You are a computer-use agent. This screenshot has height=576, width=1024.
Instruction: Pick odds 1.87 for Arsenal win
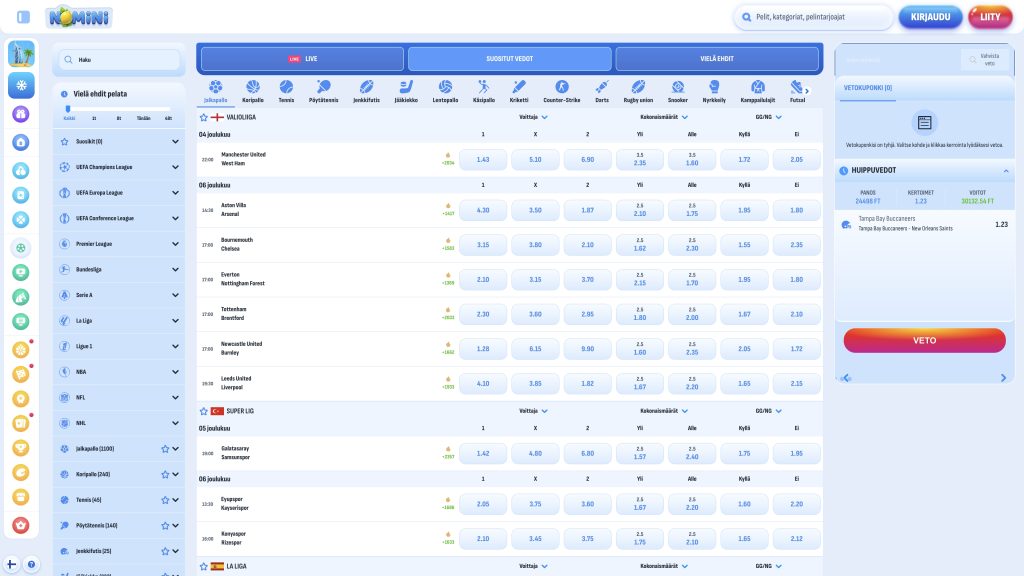pyautogui.click(x=587, y=210)
